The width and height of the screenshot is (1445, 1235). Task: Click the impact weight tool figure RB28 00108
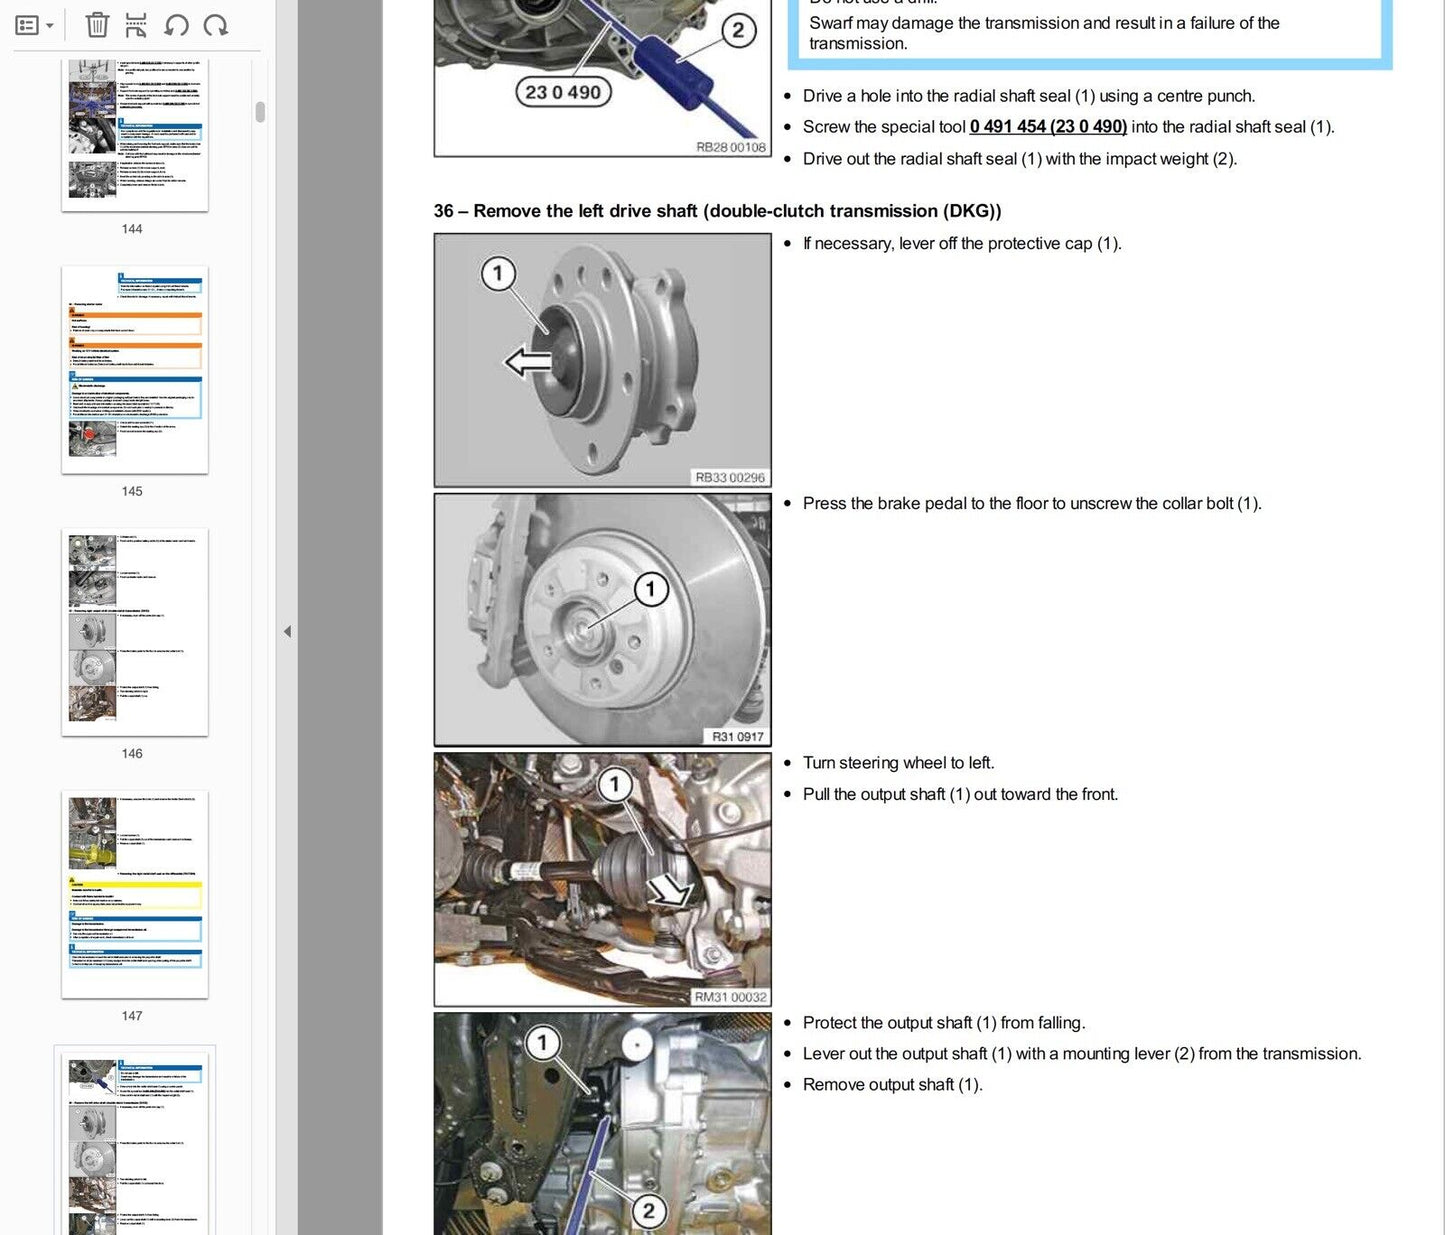[603, 78]
